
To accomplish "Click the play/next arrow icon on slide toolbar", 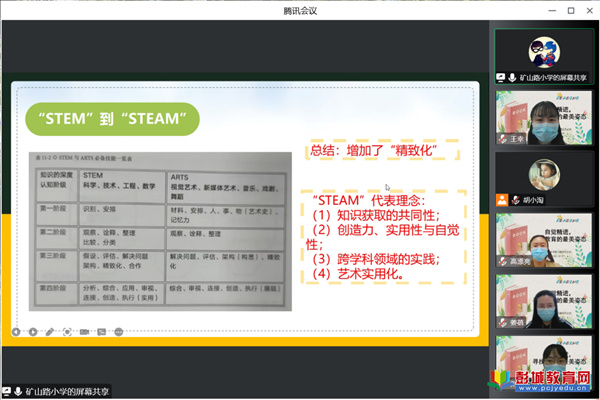I will 33,332.
